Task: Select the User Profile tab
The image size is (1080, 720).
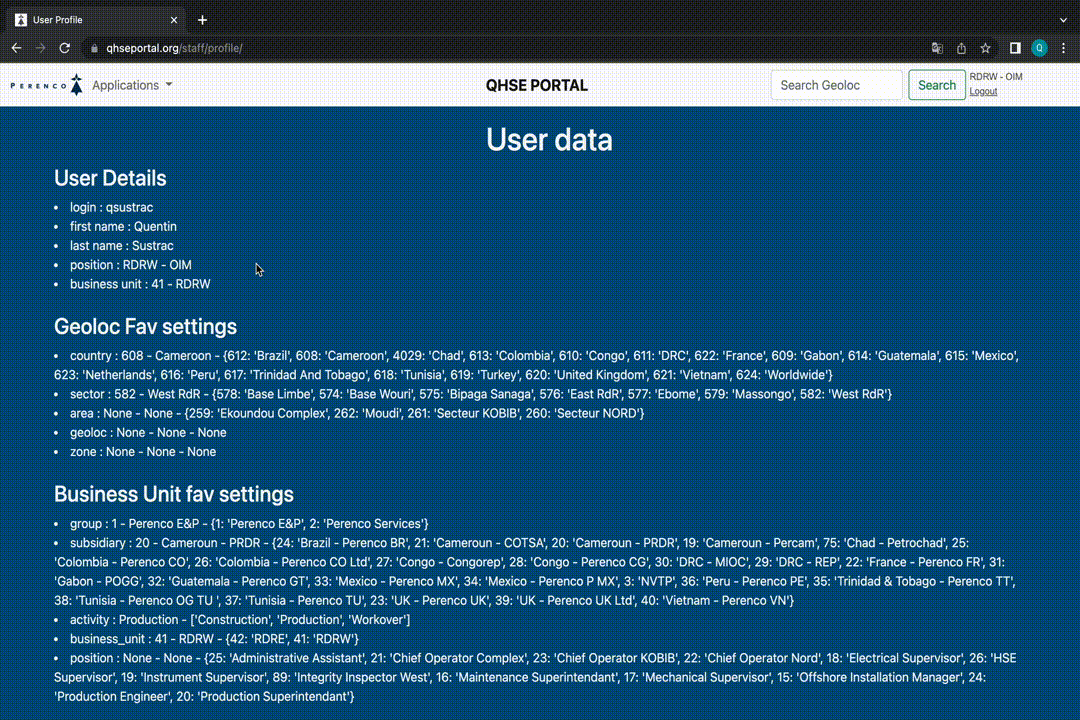Action: coord(95,20)
